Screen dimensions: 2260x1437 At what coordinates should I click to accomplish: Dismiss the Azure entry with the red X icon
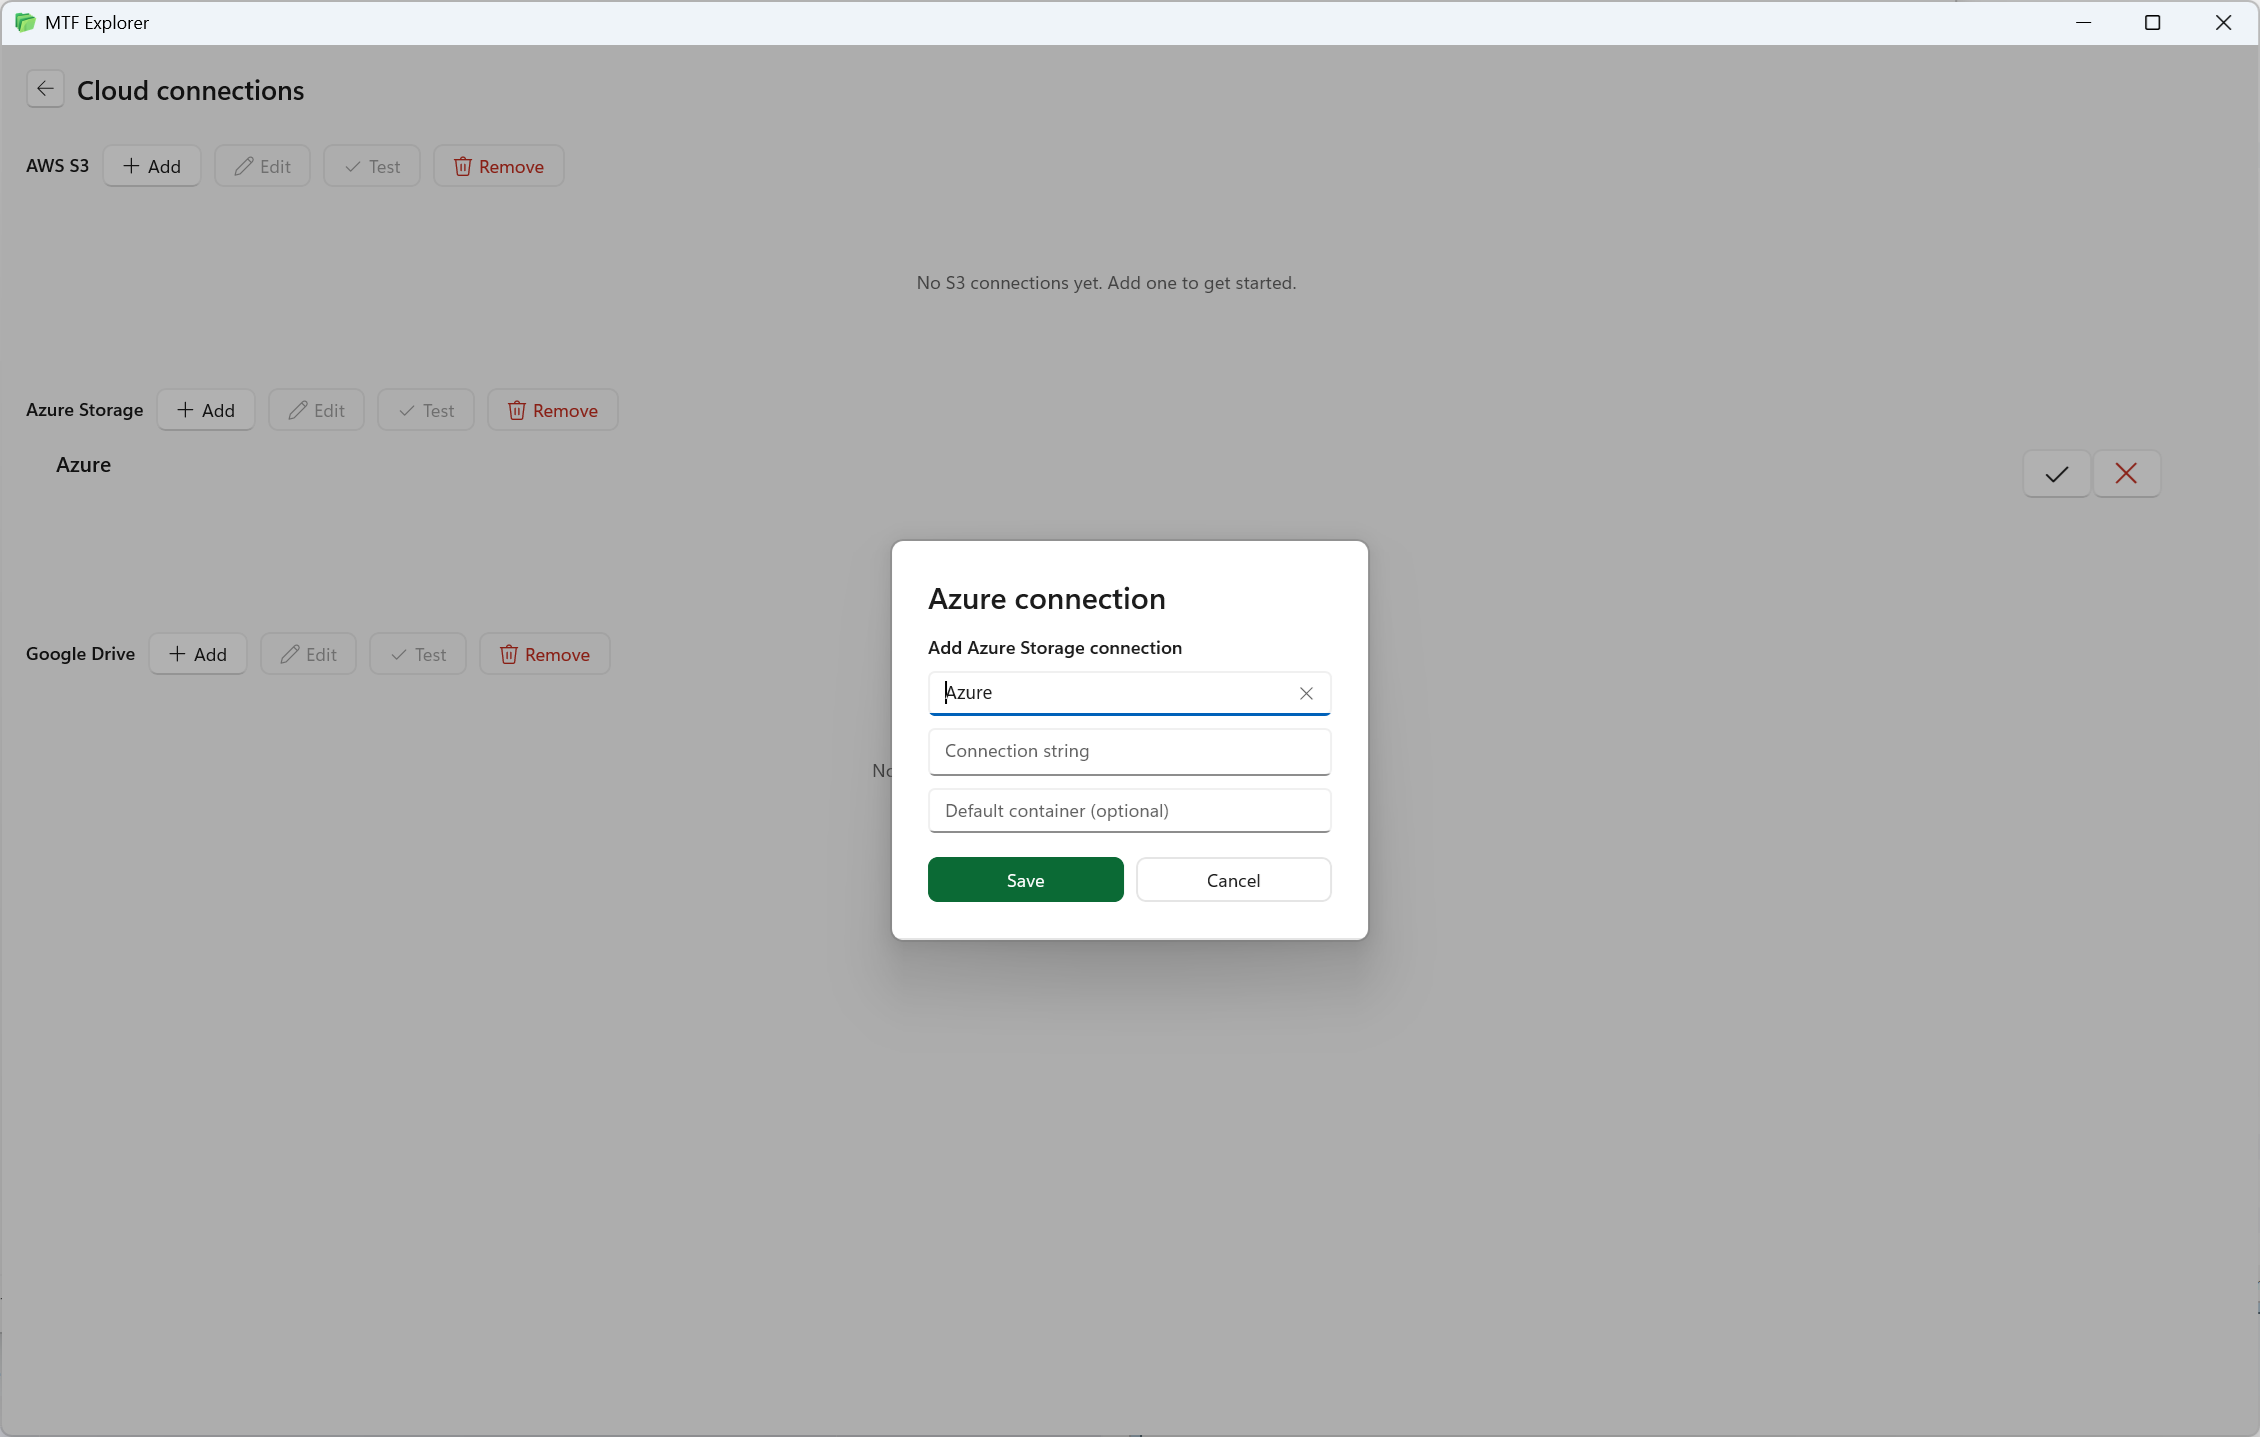point(2126,473)
